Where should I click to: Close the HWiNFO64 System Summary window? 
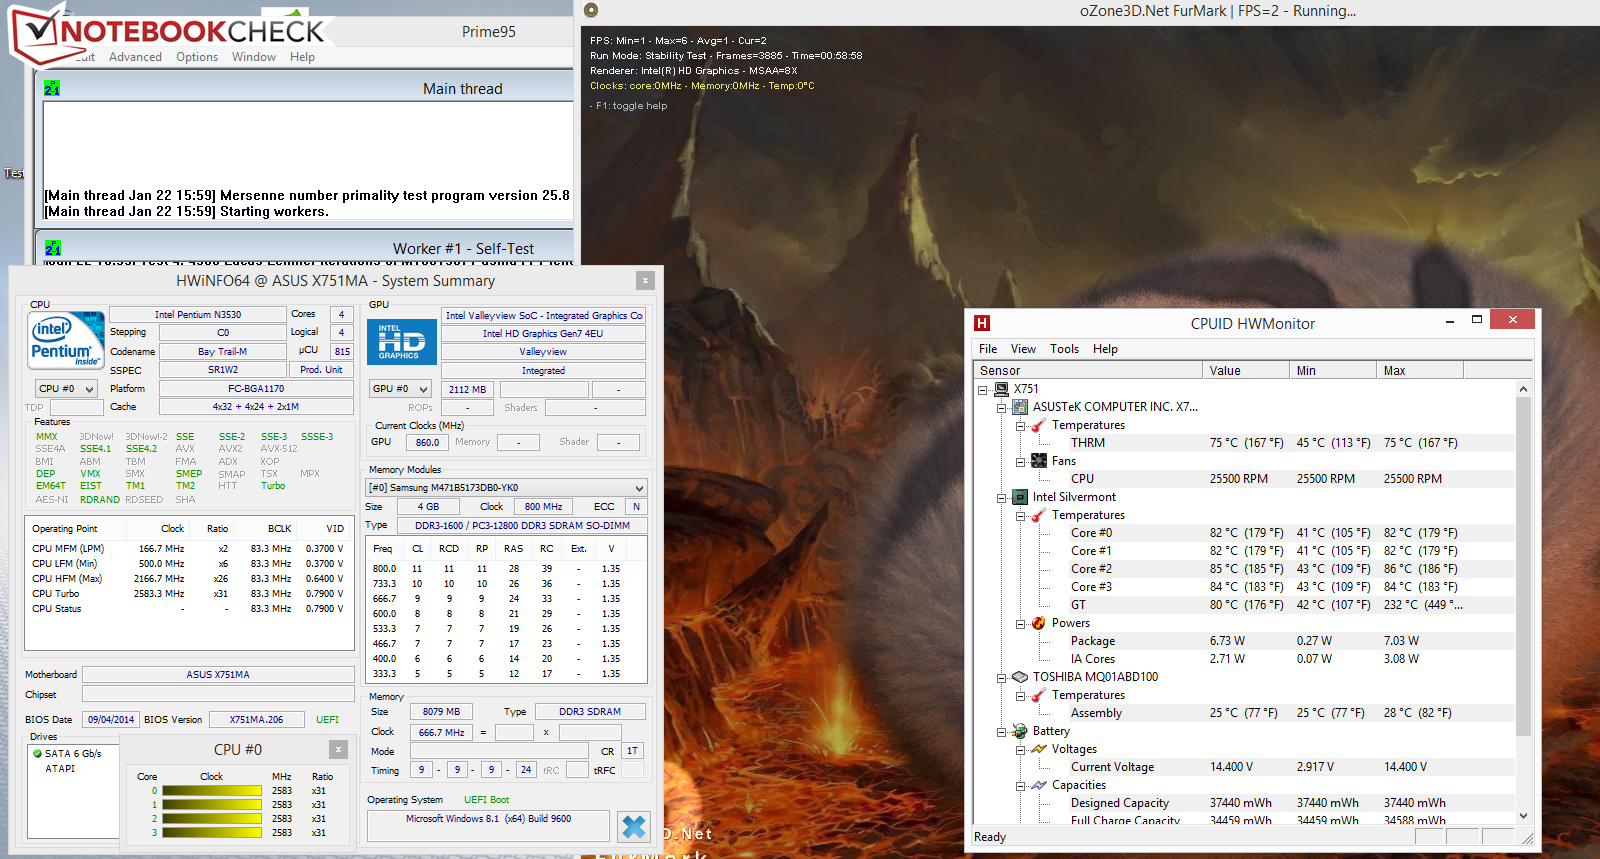point(645,281)
